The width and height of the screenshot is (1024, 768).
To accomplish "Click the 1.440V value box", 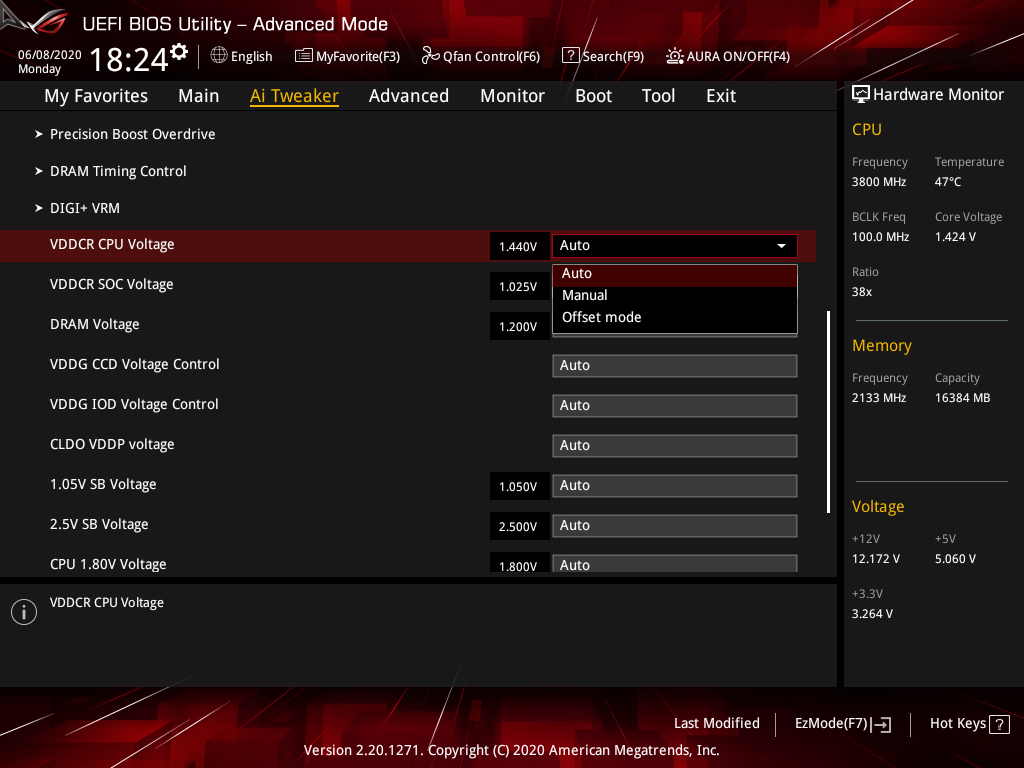I will [x=519, y=247].
